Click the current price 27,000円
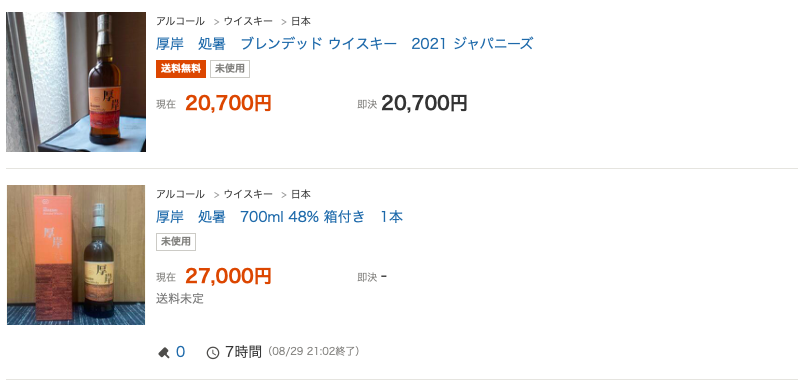Viewport: 798px width, 389px height. 228,276
